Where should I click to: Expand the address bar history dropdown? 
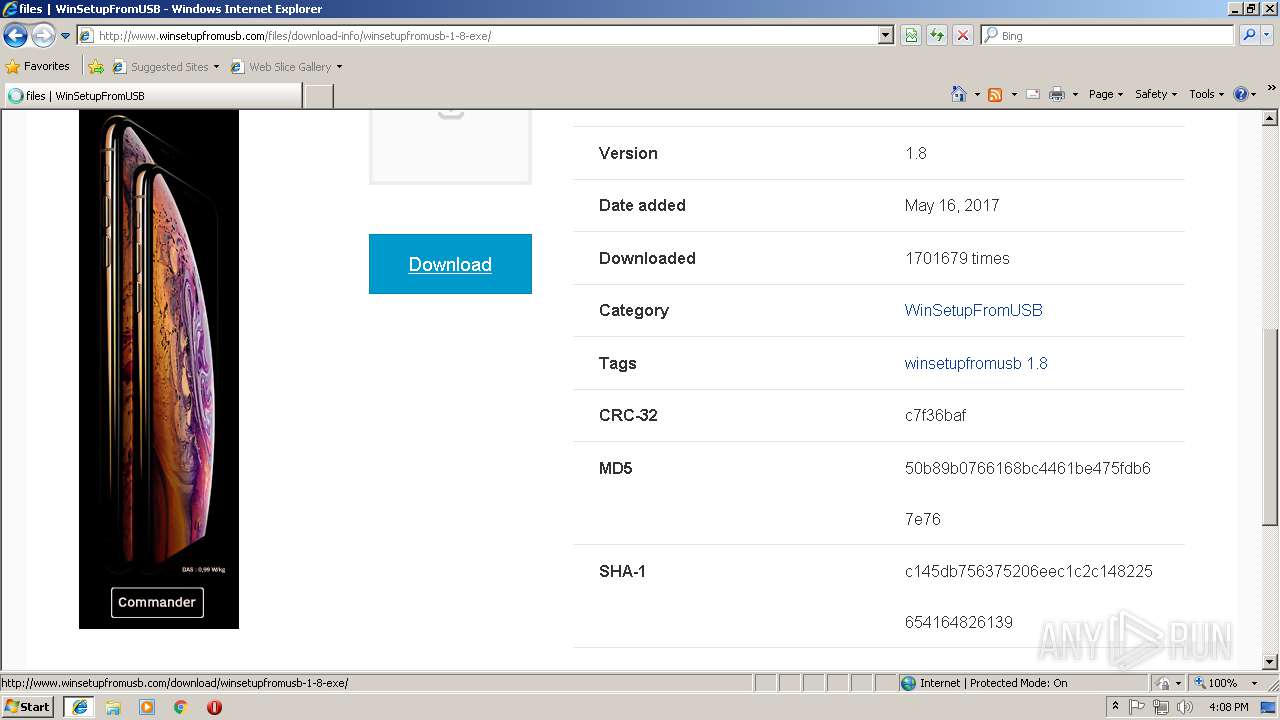click(886, 36)
